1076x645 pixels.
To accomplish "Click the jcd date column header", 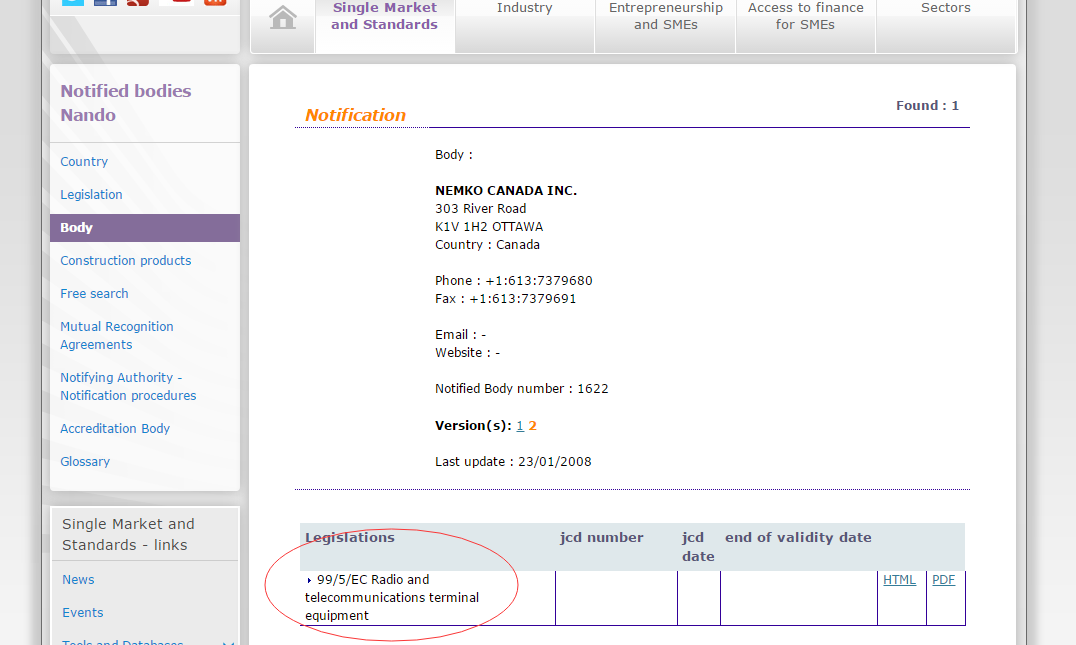I will (698, 547).
